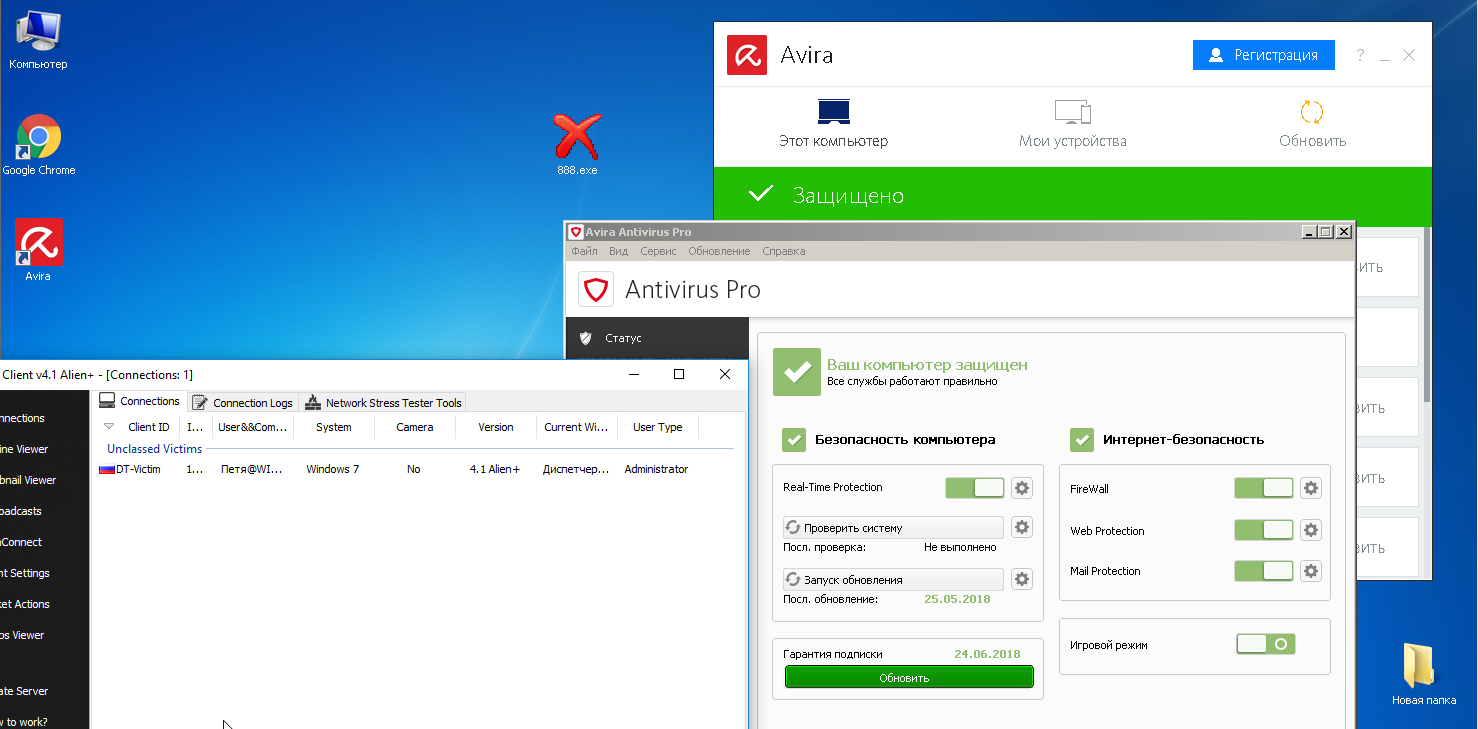Click the Version column header

point(496,427)
